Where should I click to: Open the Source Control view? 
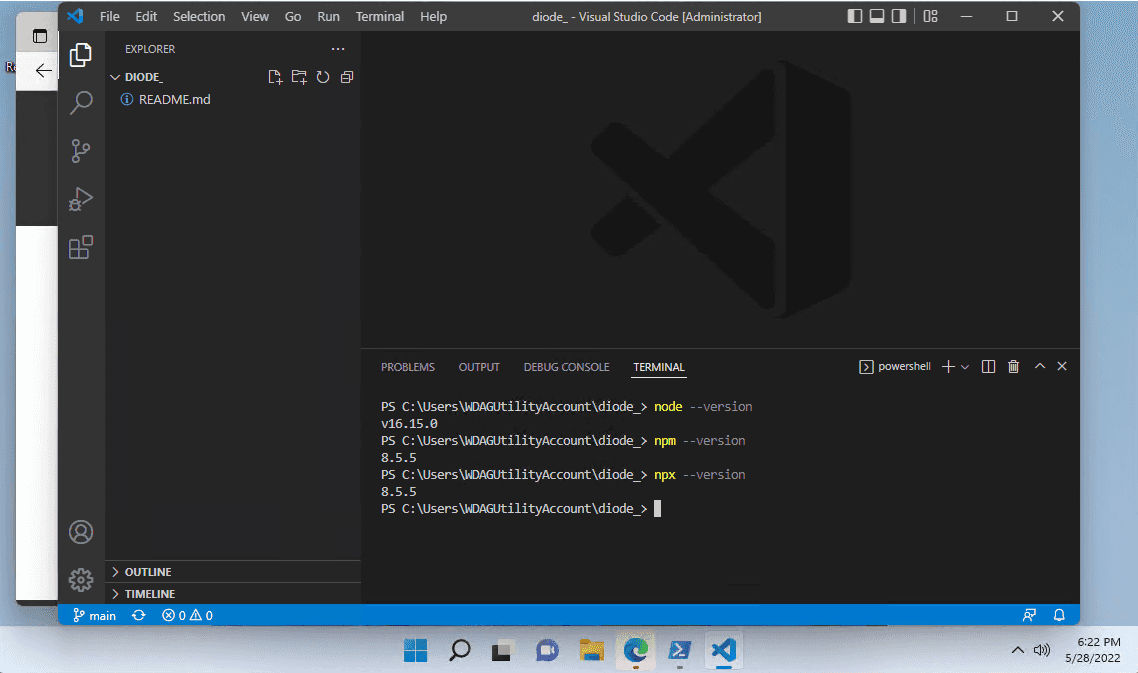pyautogui.click(x=81, y=151)
